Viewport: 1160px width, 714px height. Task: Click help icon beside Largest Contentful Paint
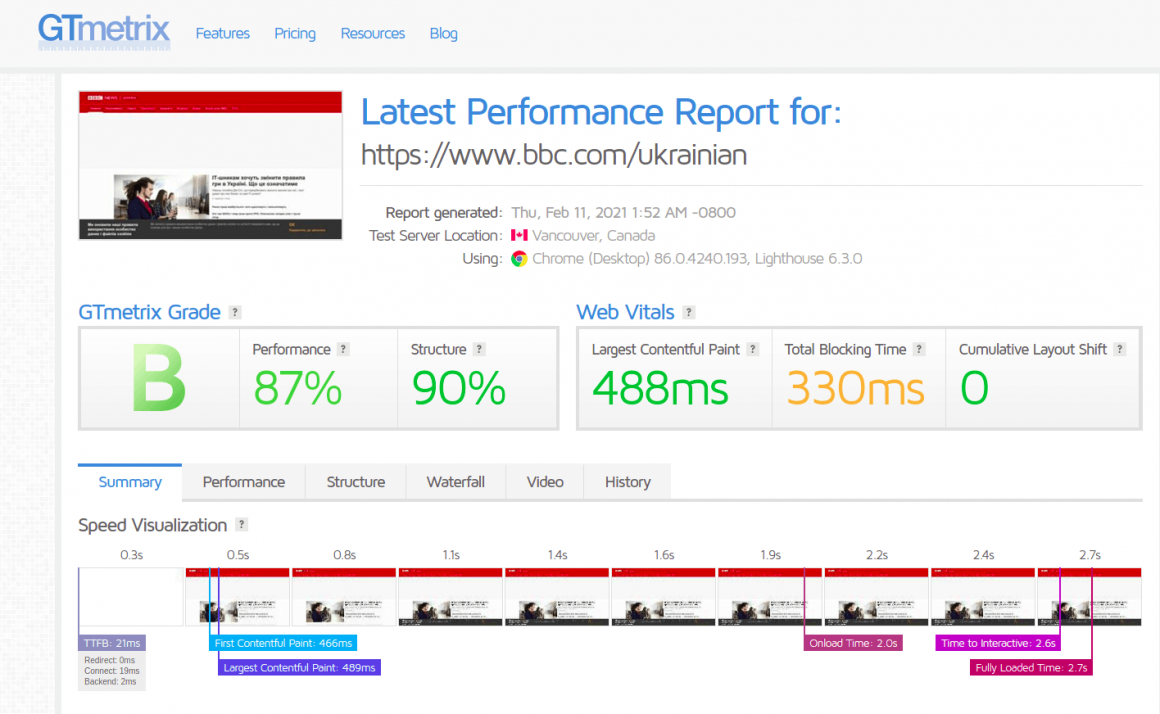pos(753,350)
